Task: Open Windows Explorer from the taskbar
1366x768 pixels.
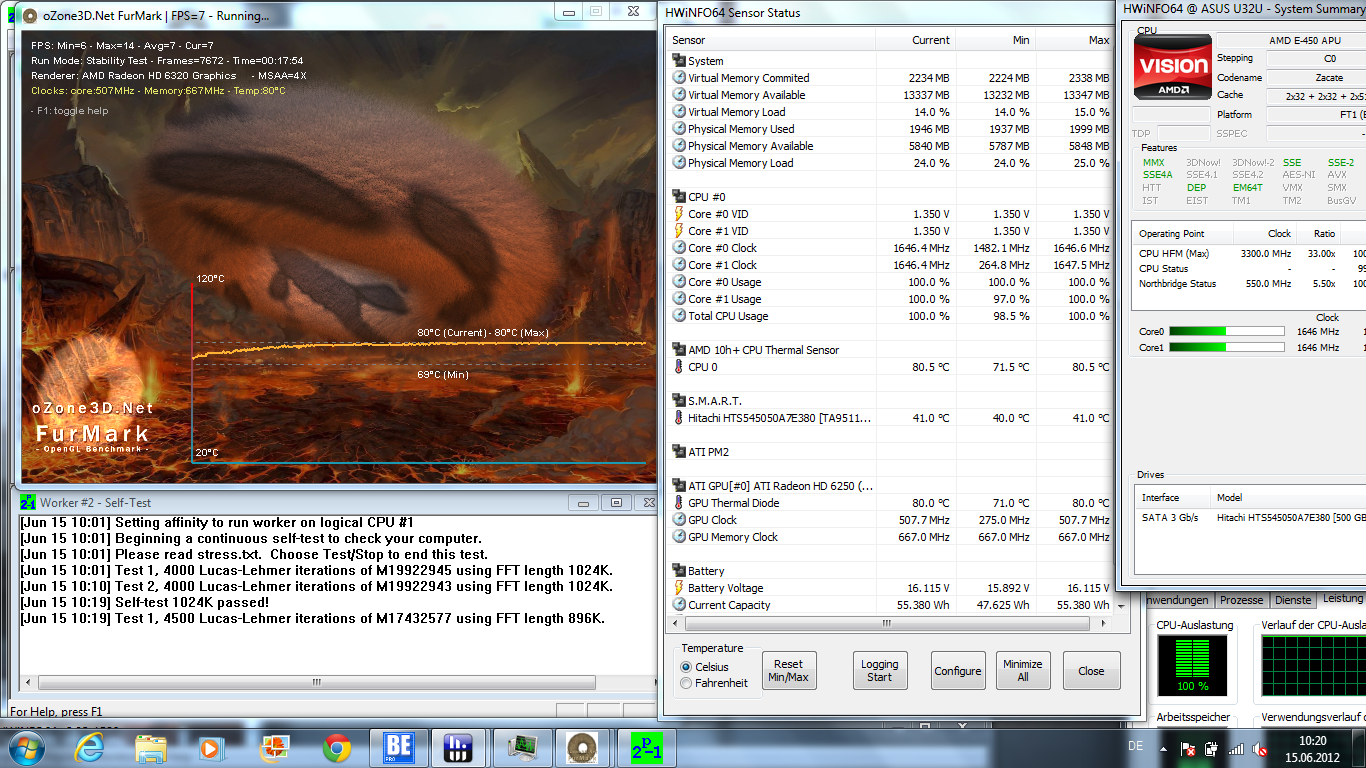Action: click(x=151, y=747)
